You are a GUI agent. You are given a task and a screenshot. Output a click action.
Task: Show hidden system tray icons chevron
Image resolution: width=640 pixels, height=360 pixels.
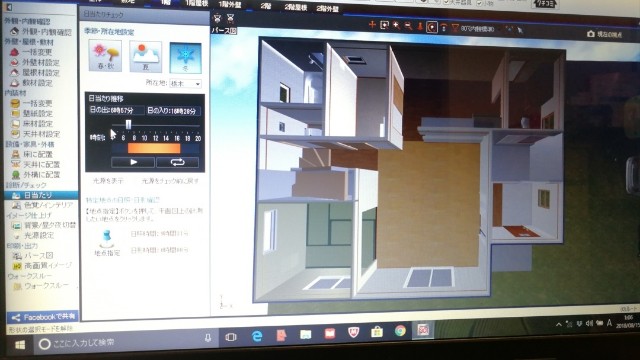tap(559, 325)
